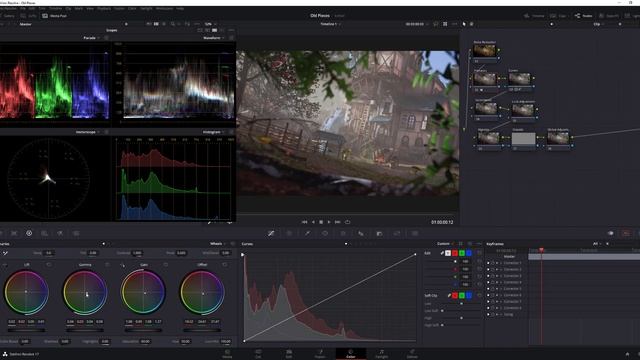
Task: Click the Saturation value field
Action: pos(145,341)
